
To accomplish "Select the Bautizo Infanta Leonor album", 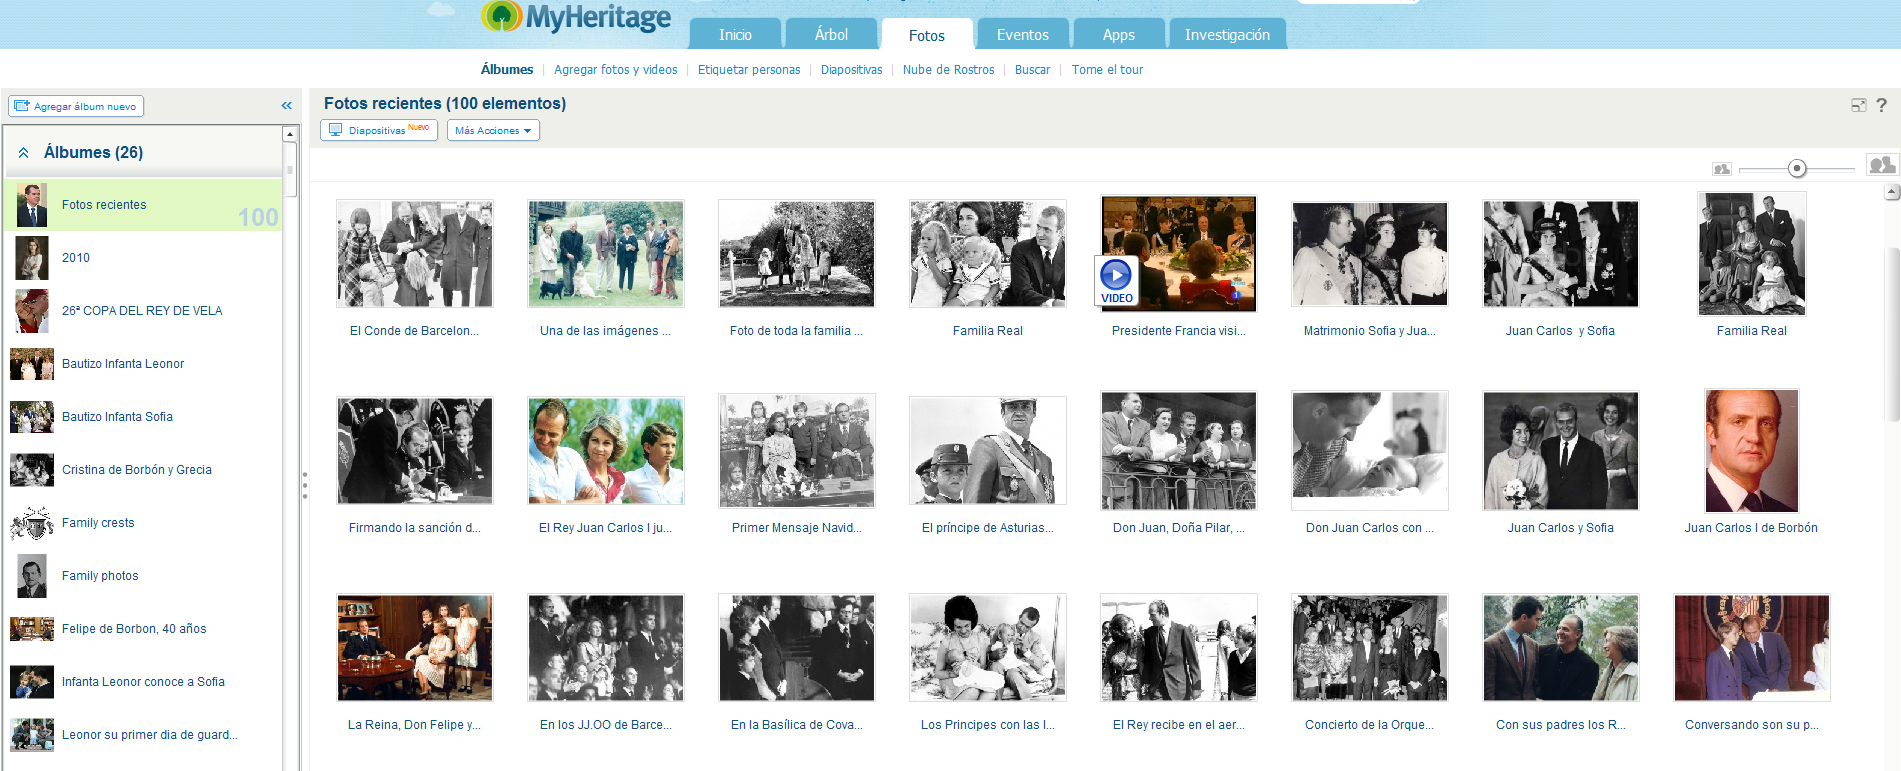I will coord(123,364).
